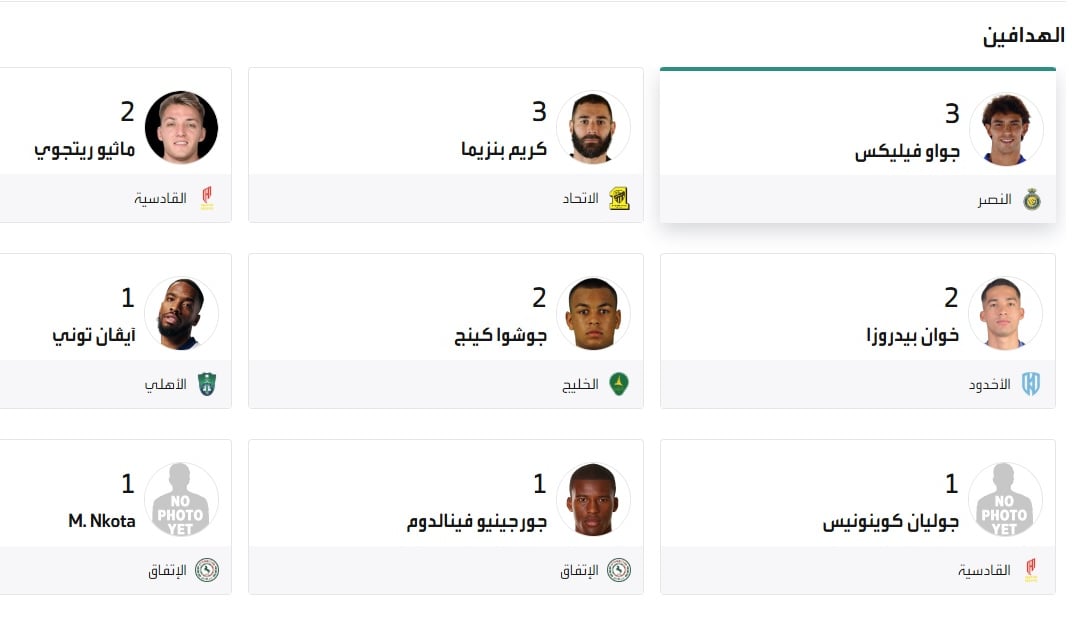Click Al-Ettifaq logo under جورجينيو فينالدوم
The height and width of the screenshot is (628, 1072).
[x=619, y=570]
